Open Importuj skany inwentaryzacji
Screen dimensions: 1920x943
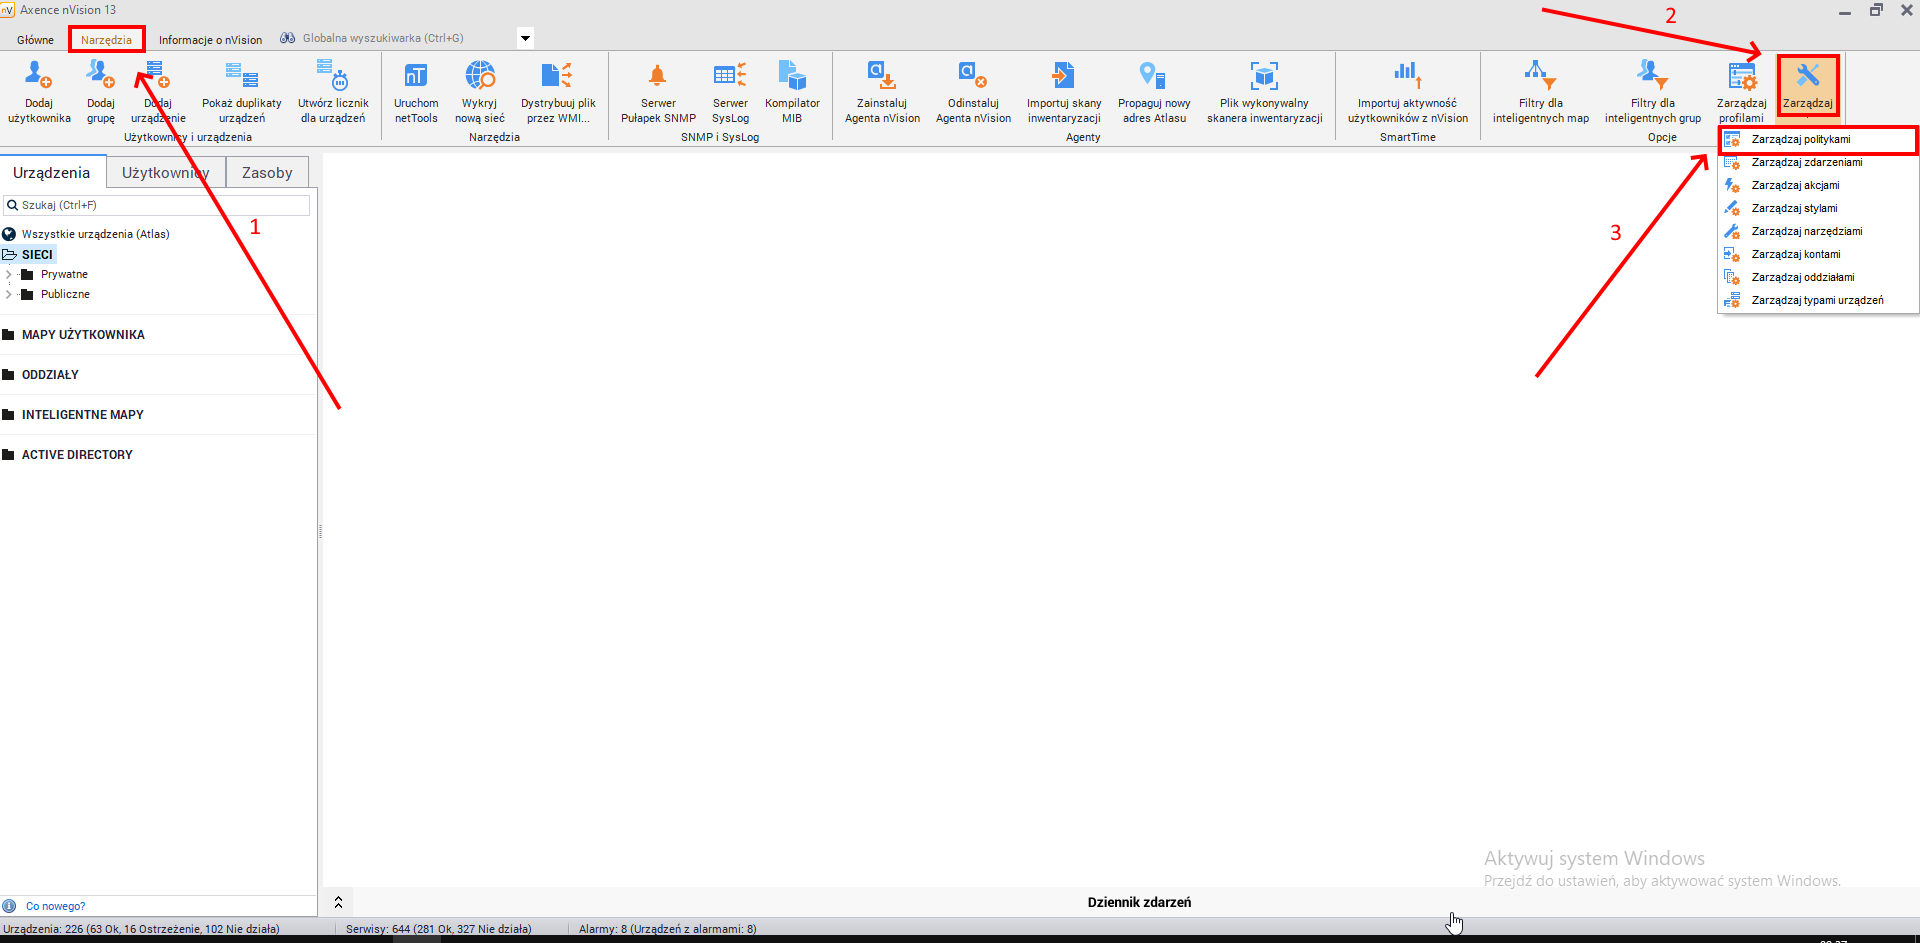(1064, 76)
